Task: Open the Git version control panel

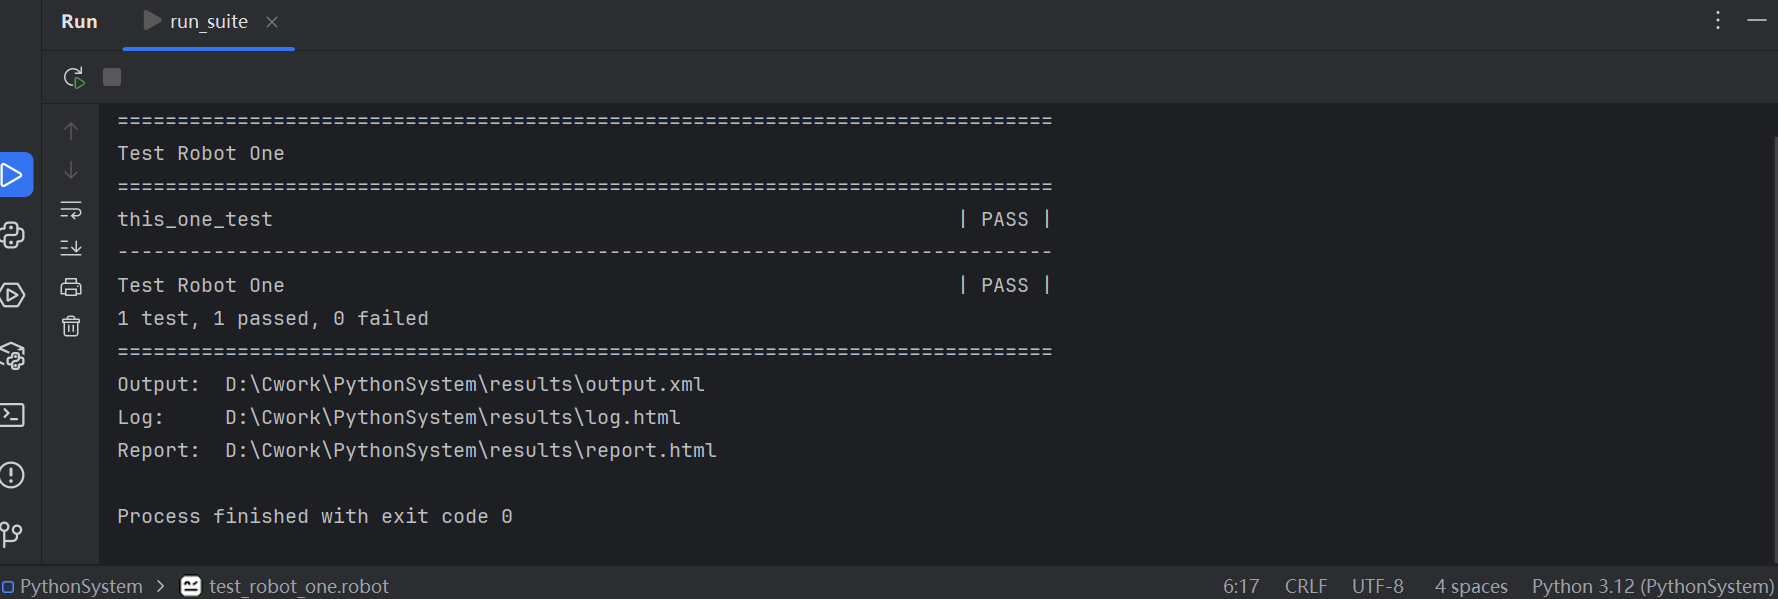Action: [x=14, y=534]
